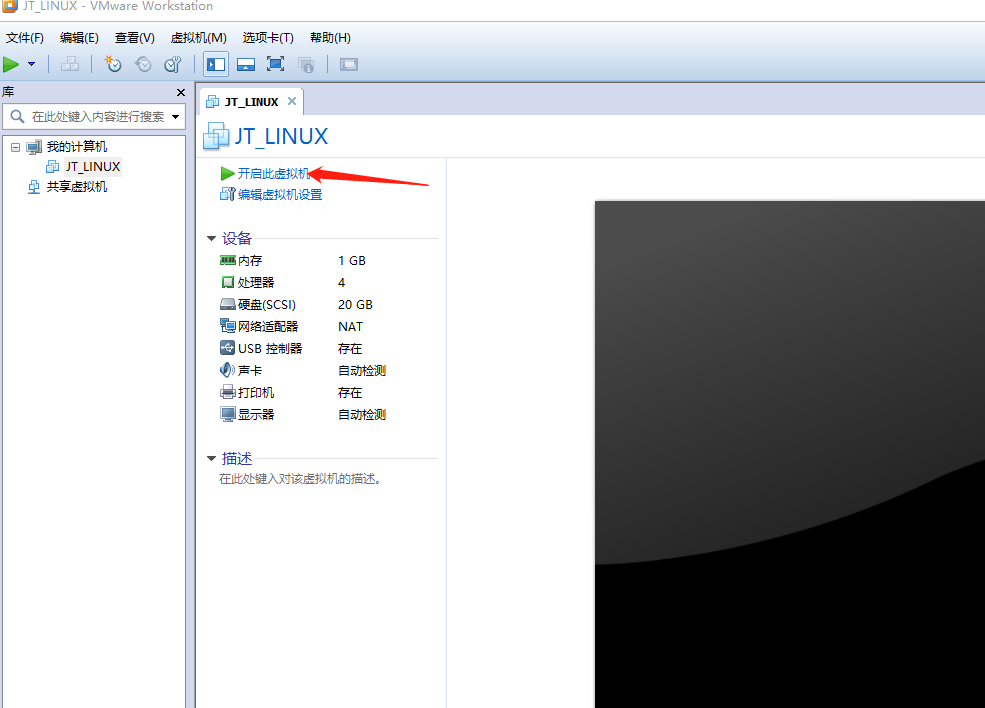Open the 帮助(H) menu
The width and height of the screenshot is (985, 708).
(330, 38)
